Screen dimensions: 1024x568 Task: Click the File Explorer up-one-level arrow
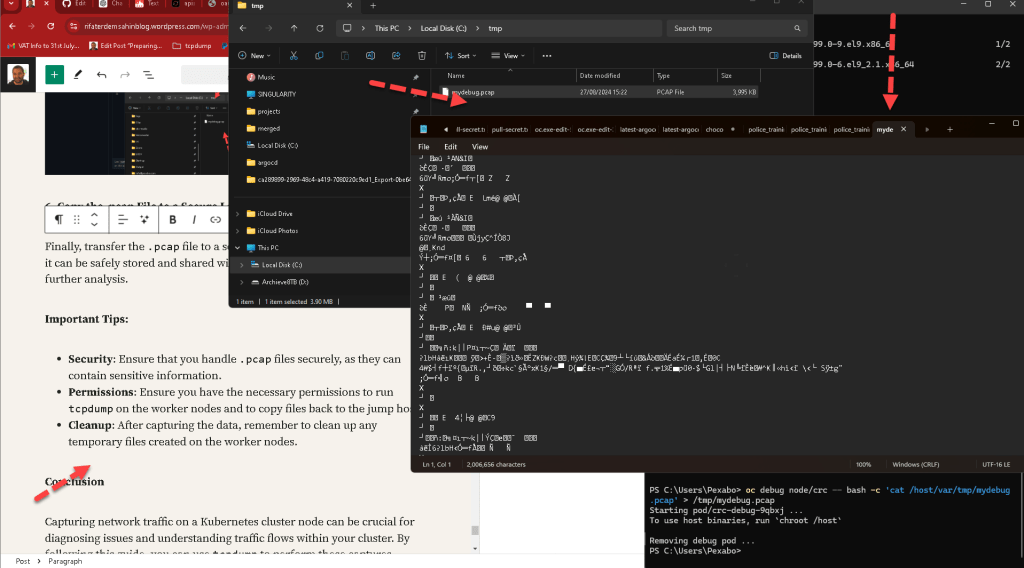(x=294, y=28)
